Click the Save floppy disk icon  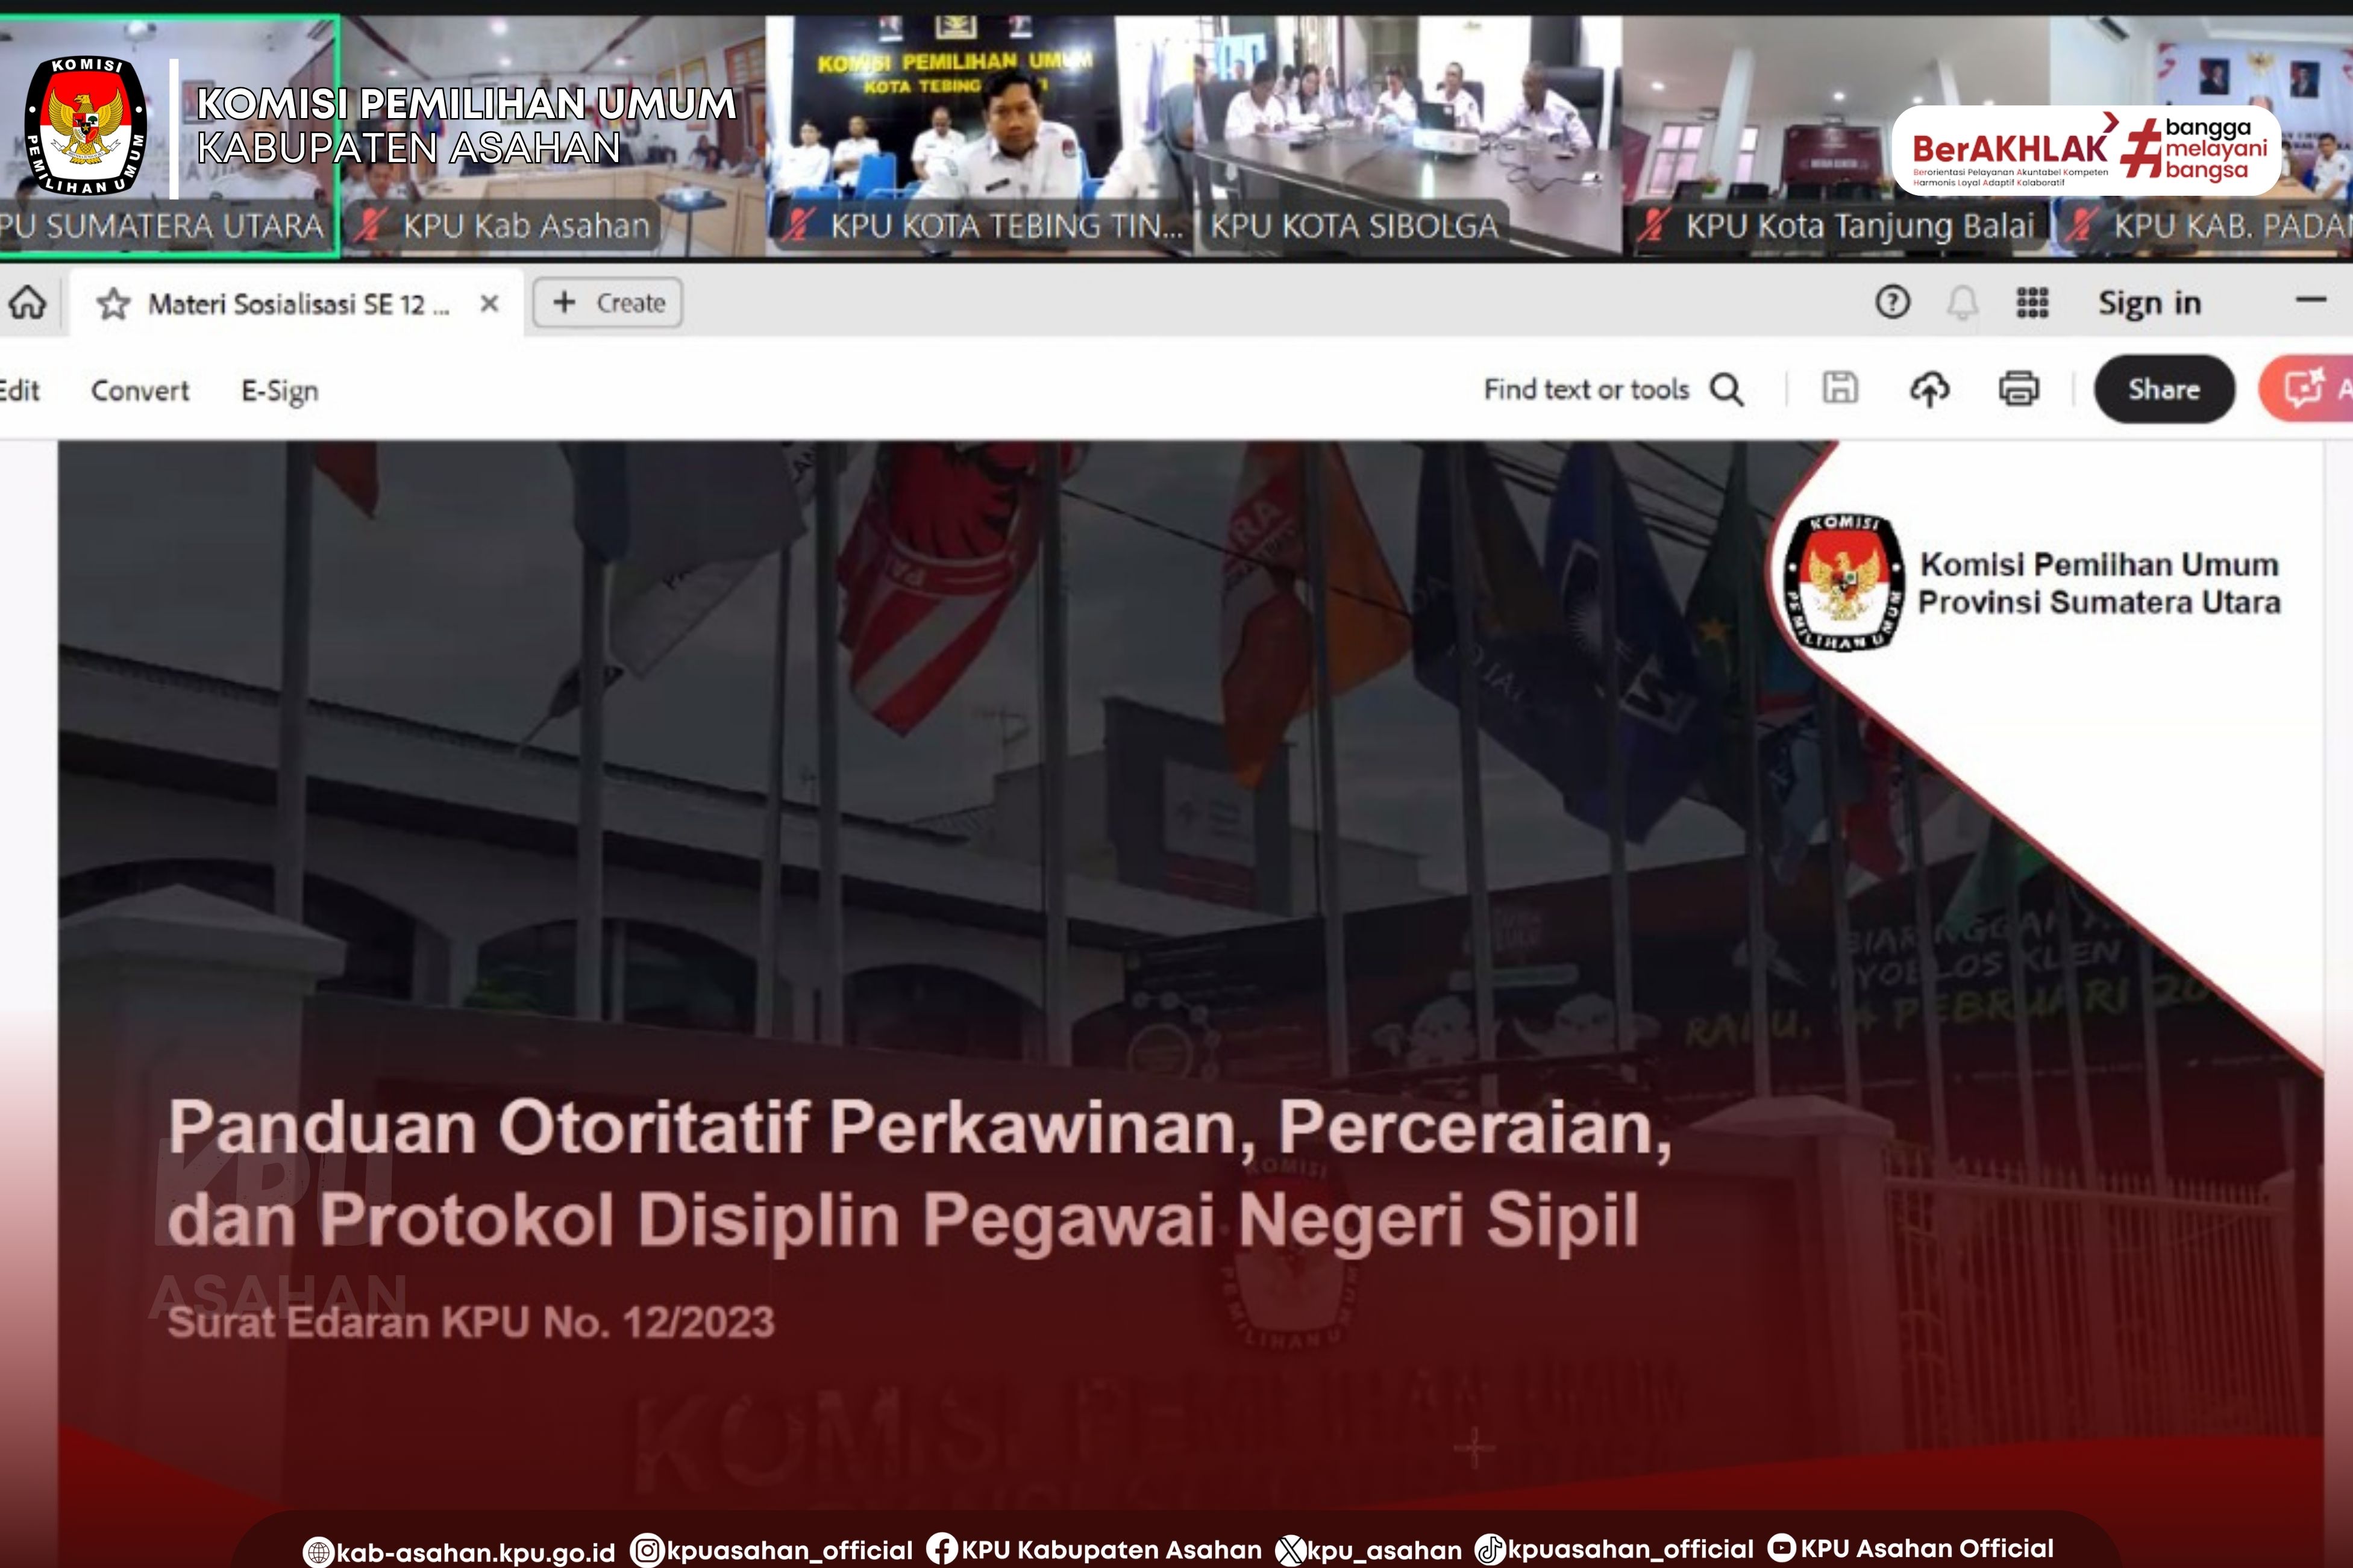(1840, 388)
